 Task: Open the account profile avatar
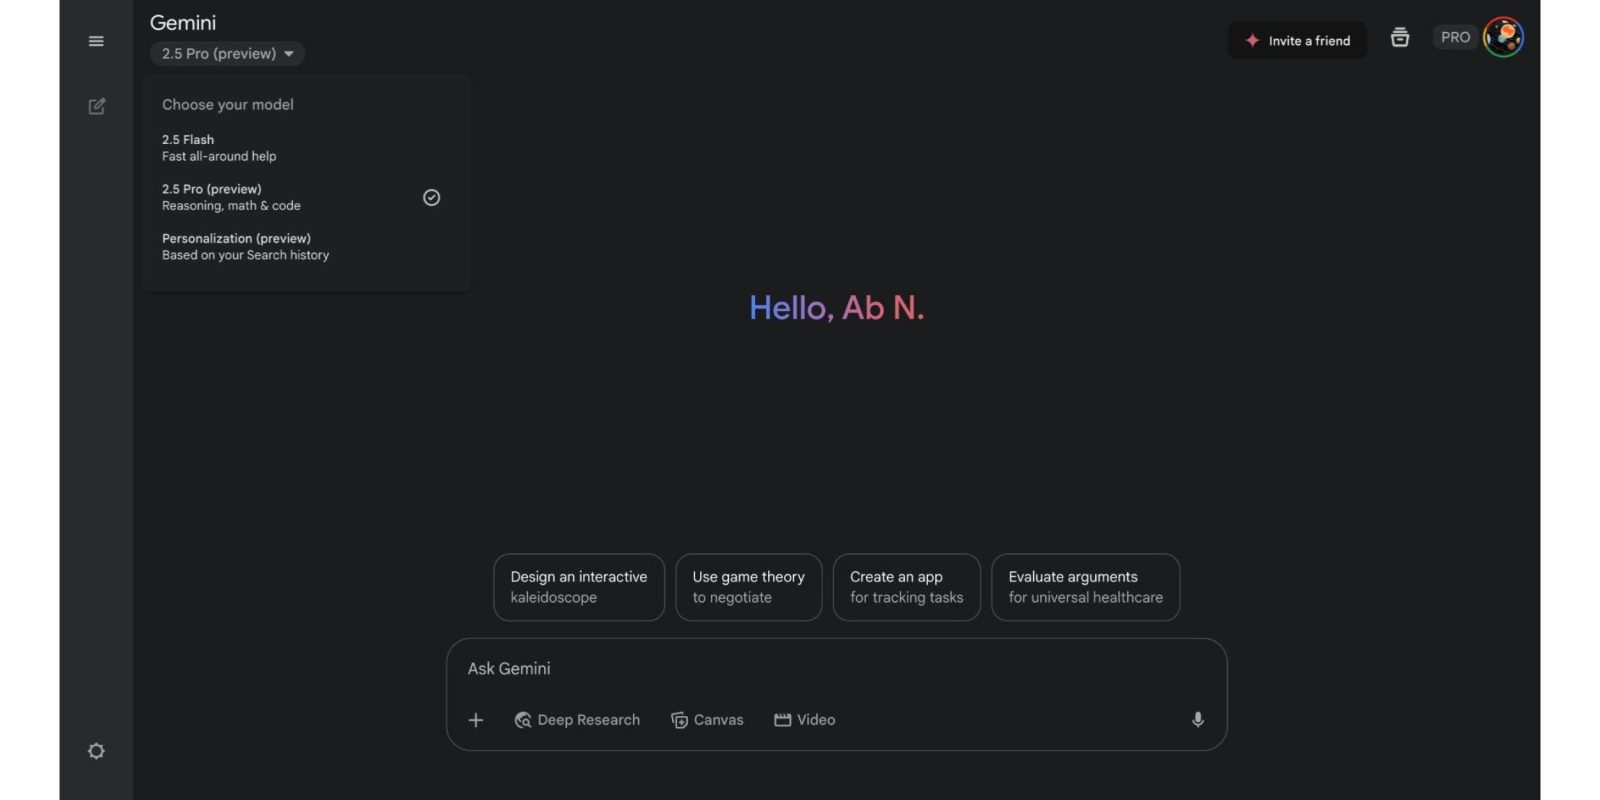click(1503, 38)
